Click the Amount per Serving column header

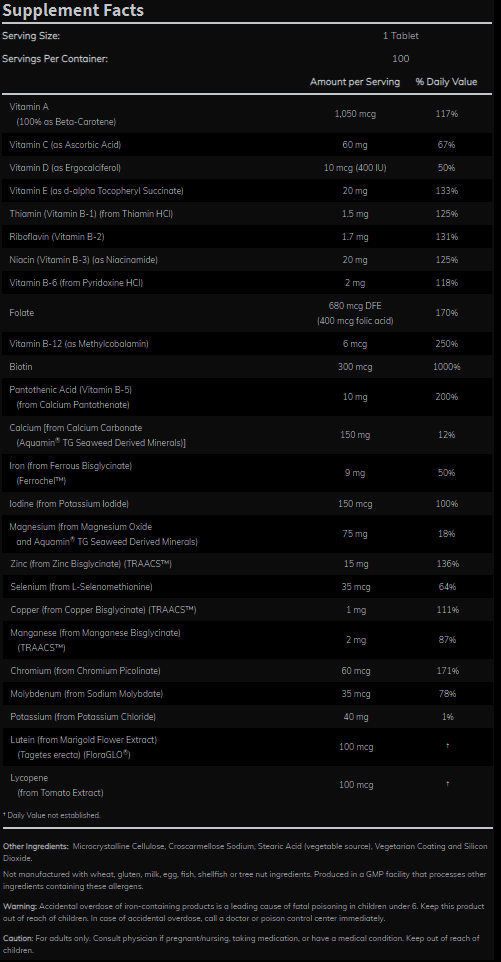point(355,82)
